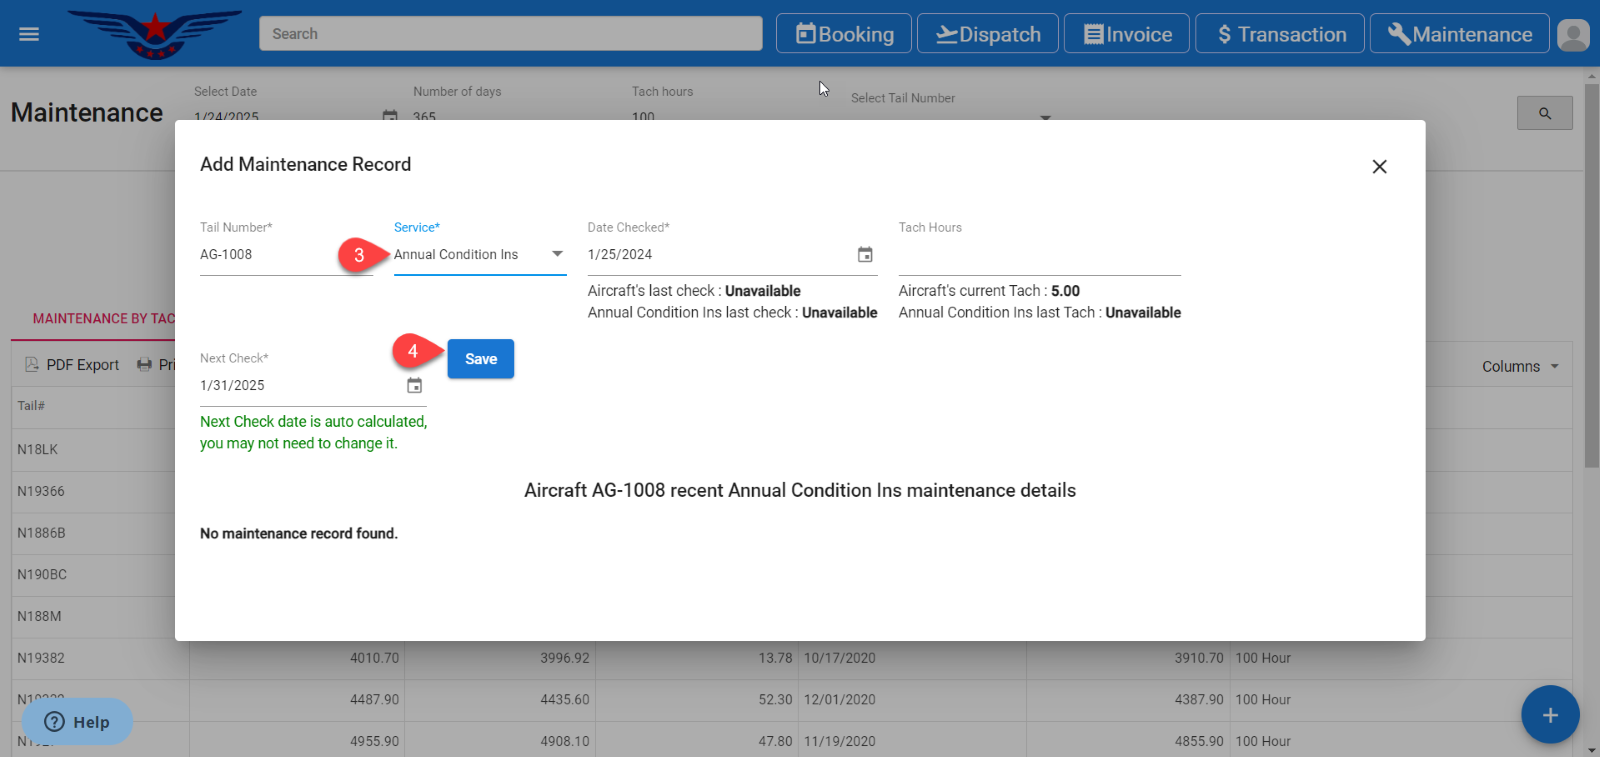Go to Booking page
Screen dimensions: 1600x757
click(844, 34)
